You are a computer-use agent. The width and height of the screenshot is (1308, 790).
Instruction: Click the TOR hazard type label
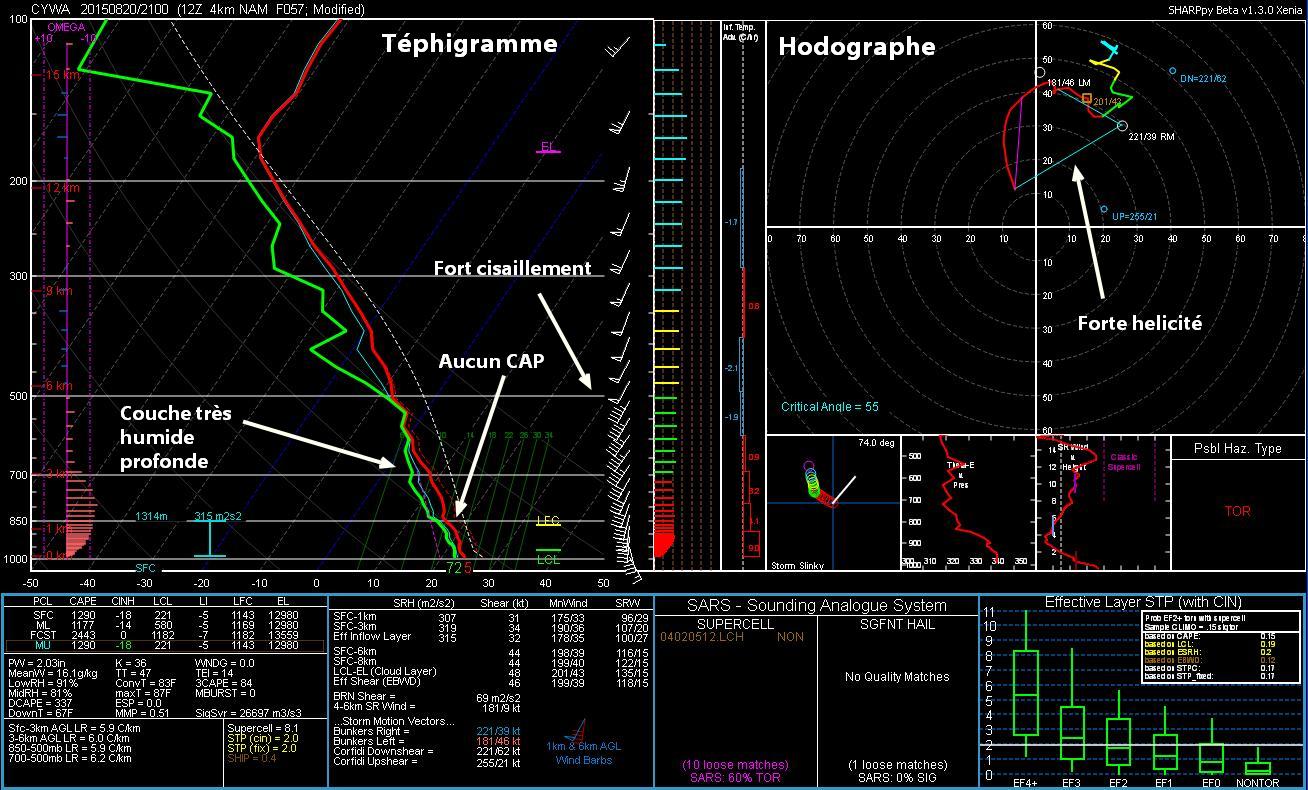[x=1237, y=511]
